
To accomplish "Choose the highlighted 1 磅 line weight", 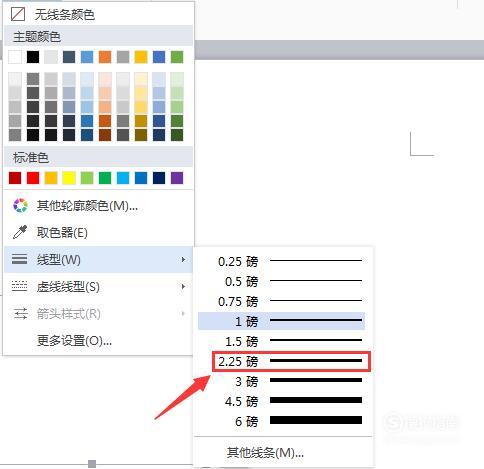I will pyautogui.click(x=282, y=321).
